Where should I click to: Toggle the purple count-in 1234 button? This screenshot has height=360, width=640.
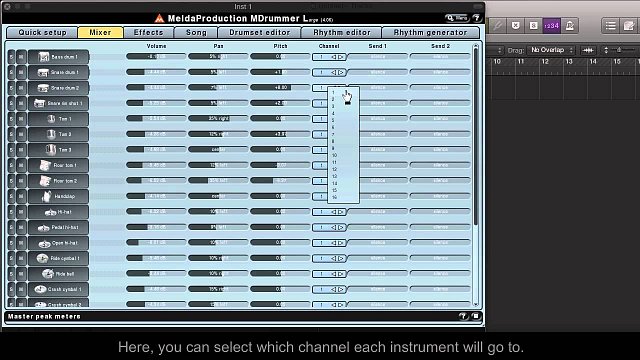point(551,26)
